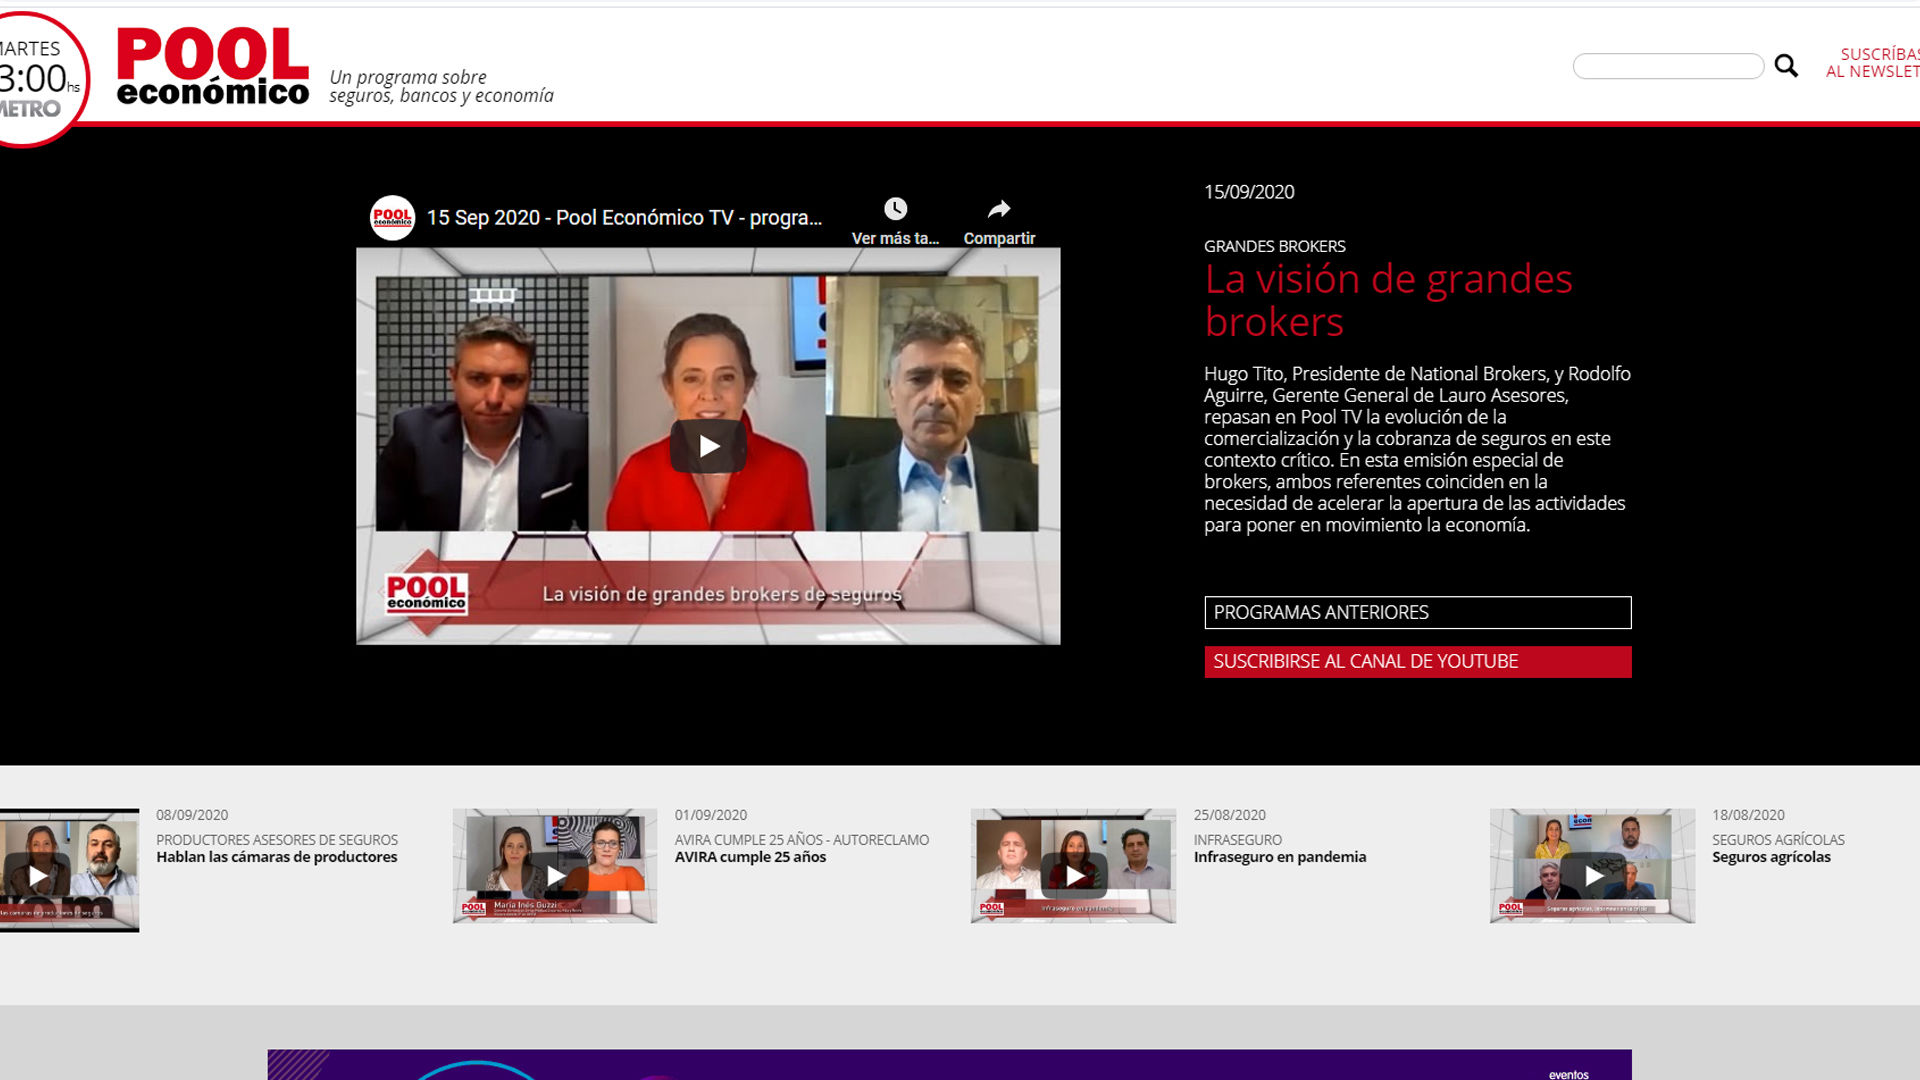Click the date 18/08/2020
Screen dimensions: 1920x1080
click(1748, 815)
